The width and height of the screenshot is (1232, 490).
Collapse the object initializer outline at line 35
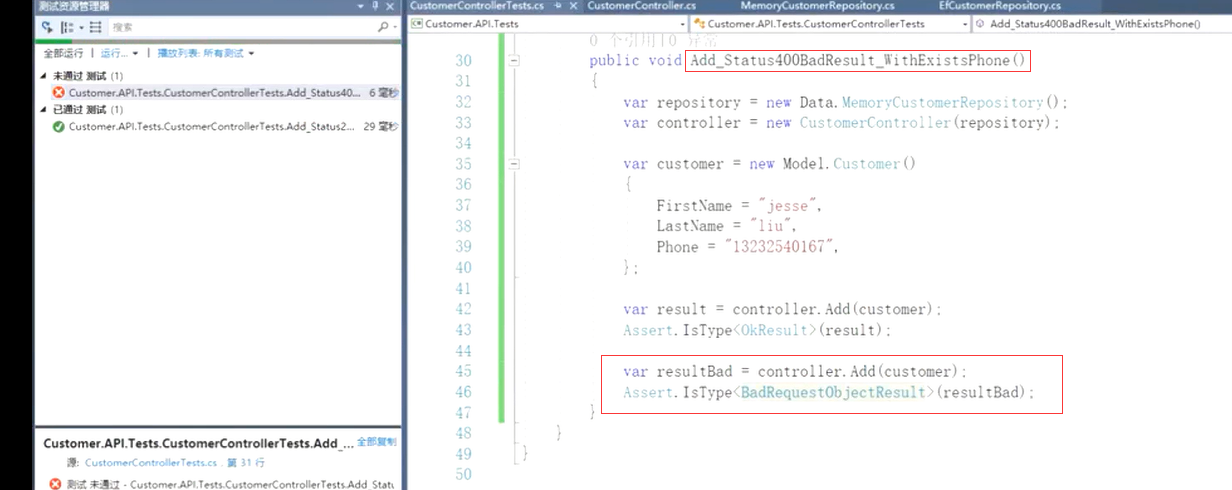[514, 163]
